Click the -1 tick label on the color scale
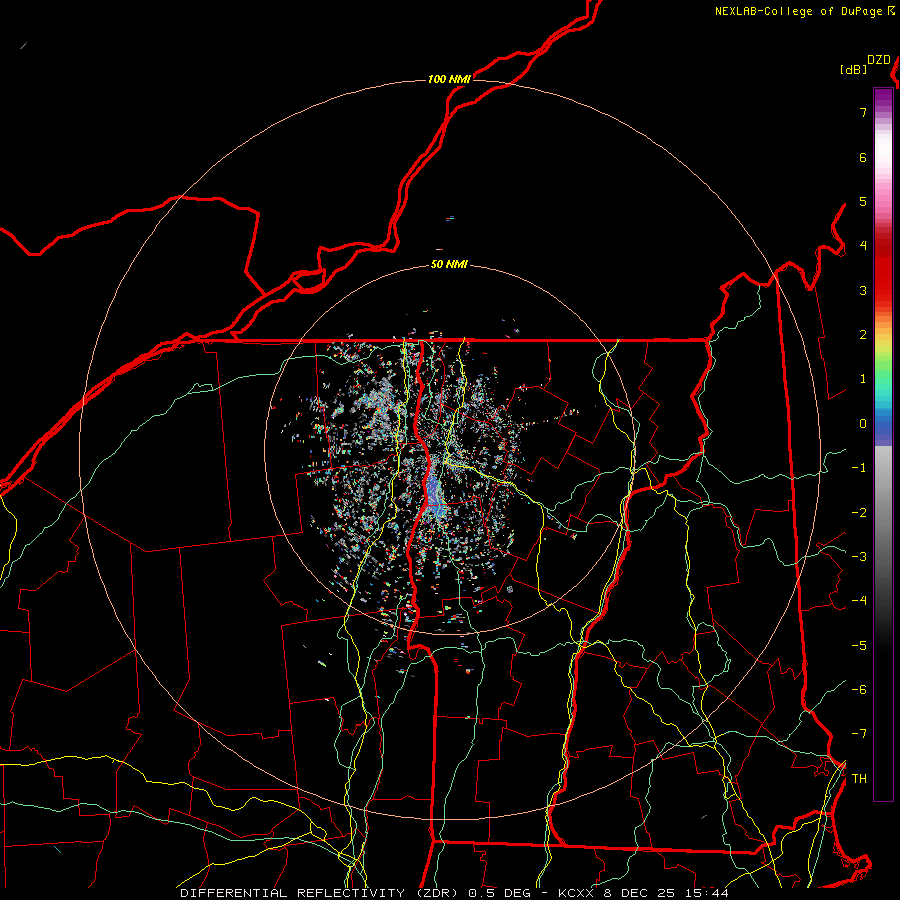The image size is (900, 900). tap(859, 468)
